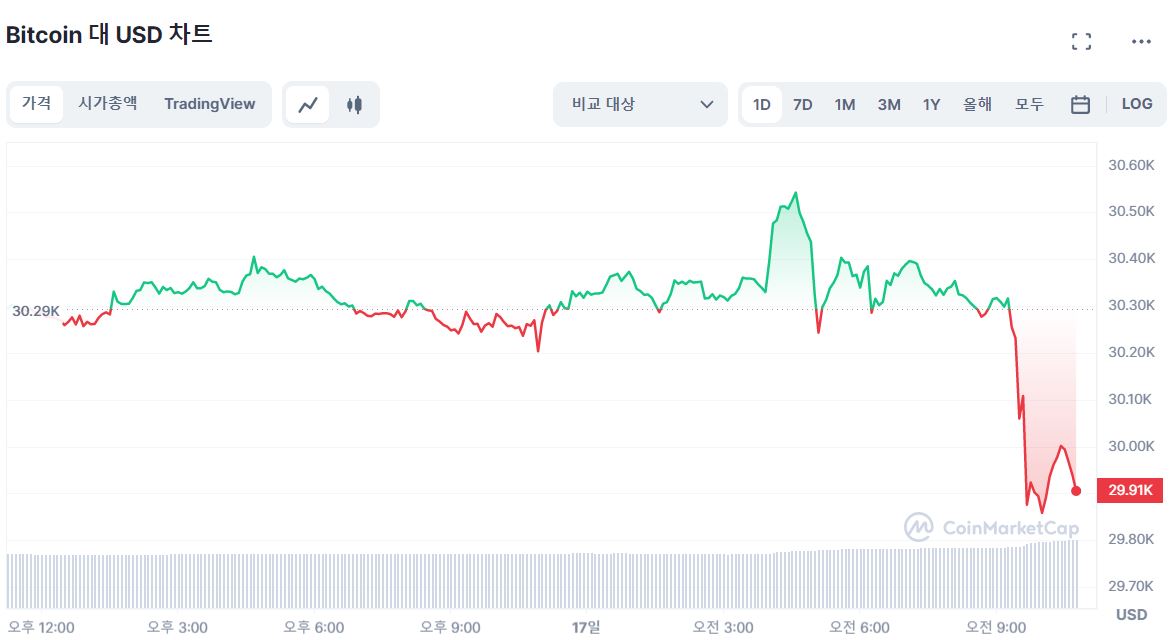1172x640 pixels.
Task: Select the 올해 time range
Action: point(978,104)
